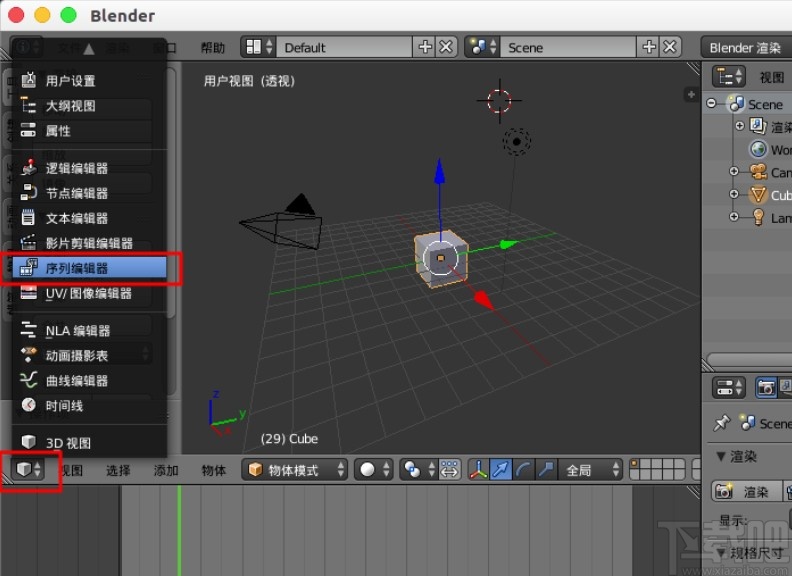792x576 pixels.
Task: Click the first layer button in the layer grid
Action: coord(634,464)
